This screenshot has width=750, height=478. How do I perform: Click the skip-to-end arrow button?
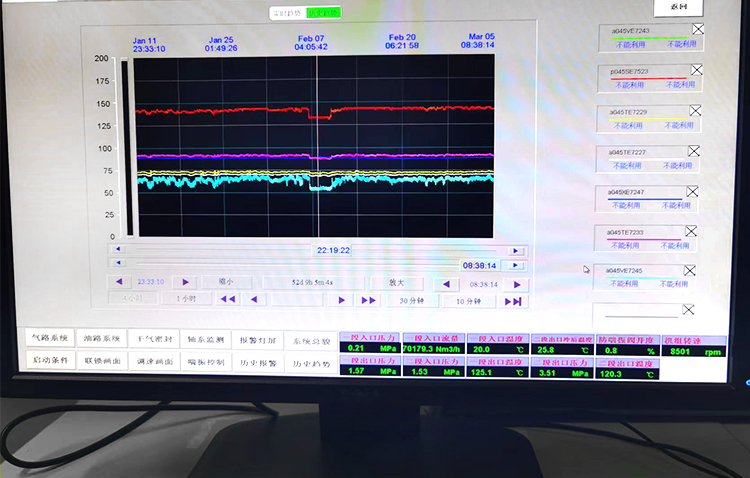(513, 301)
